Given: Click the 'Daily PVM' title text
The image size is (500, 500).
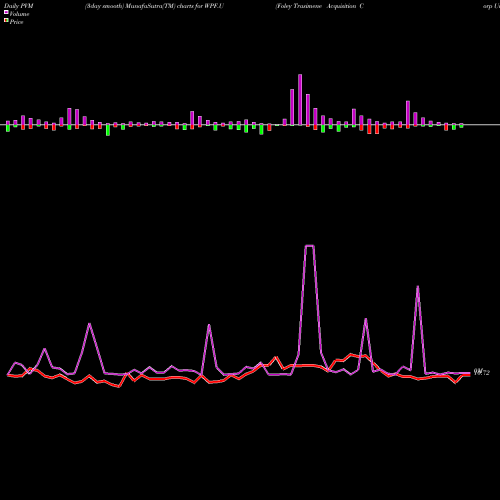Looking at the screenshot, I should pos(19,6).
